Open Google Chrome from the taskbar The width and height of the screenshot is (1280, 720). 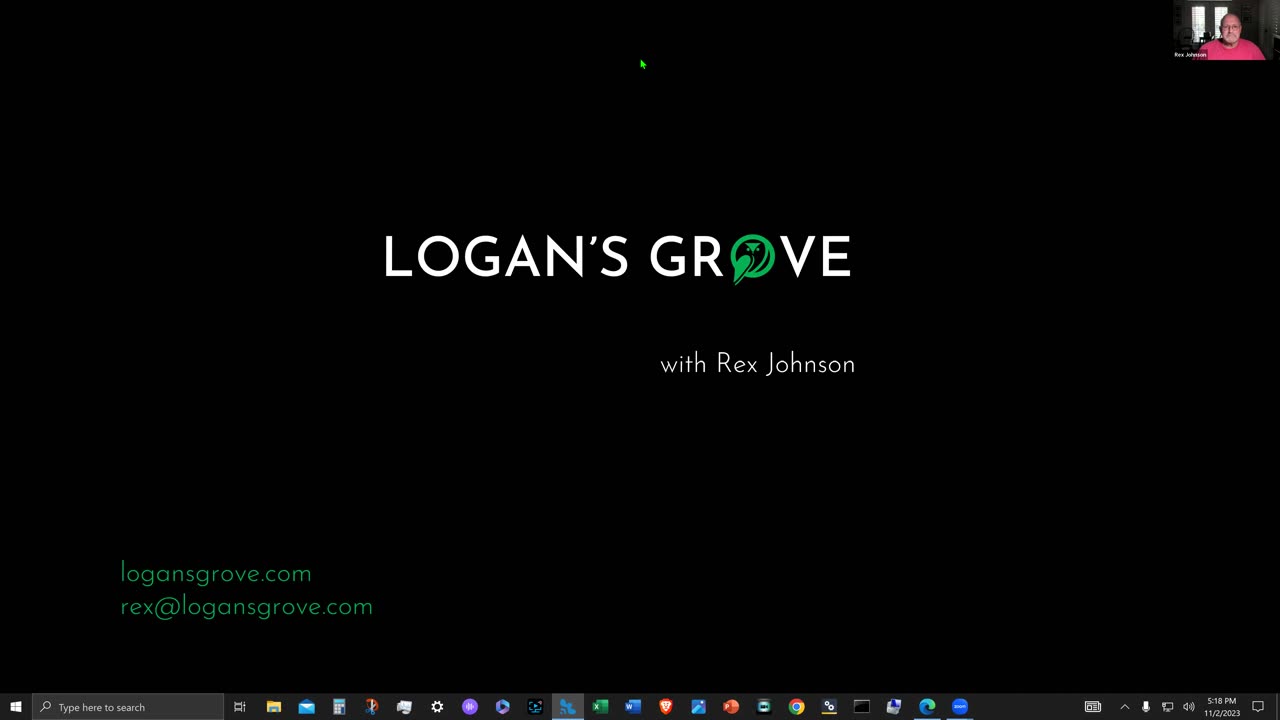[x=796, y=707]
